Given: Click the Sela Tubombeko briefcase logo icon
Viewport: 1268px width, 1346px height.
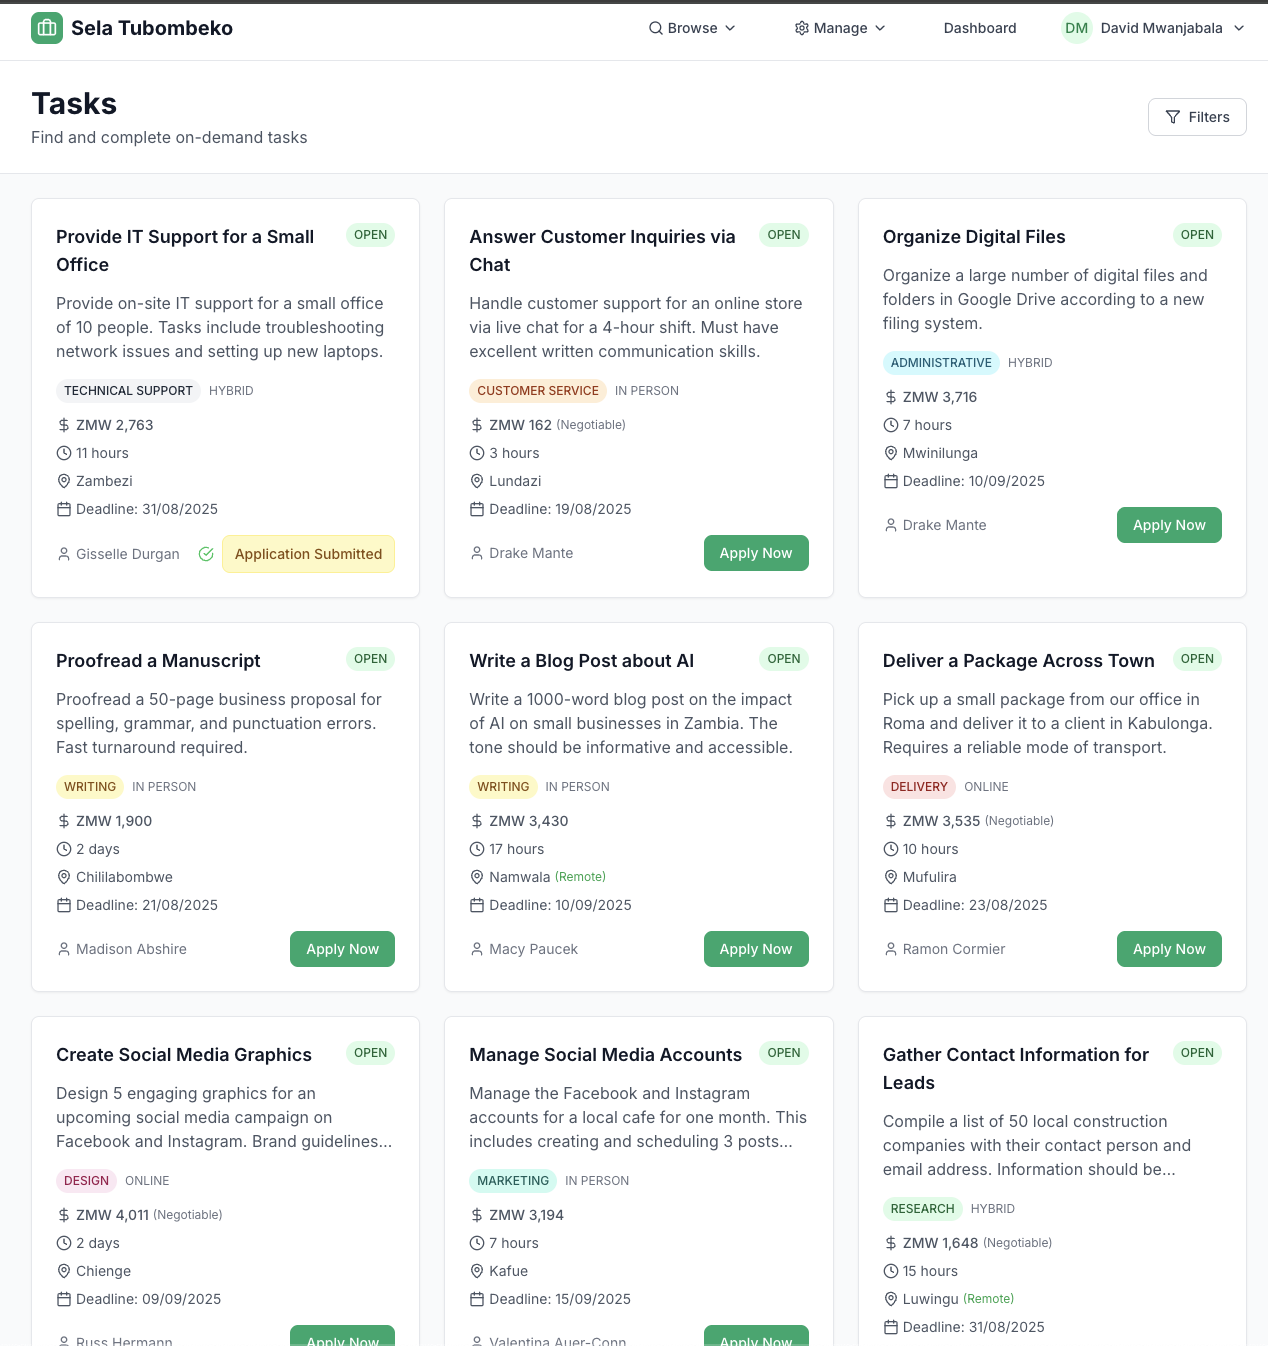Looking at the screenshot, I should (47, 28).
